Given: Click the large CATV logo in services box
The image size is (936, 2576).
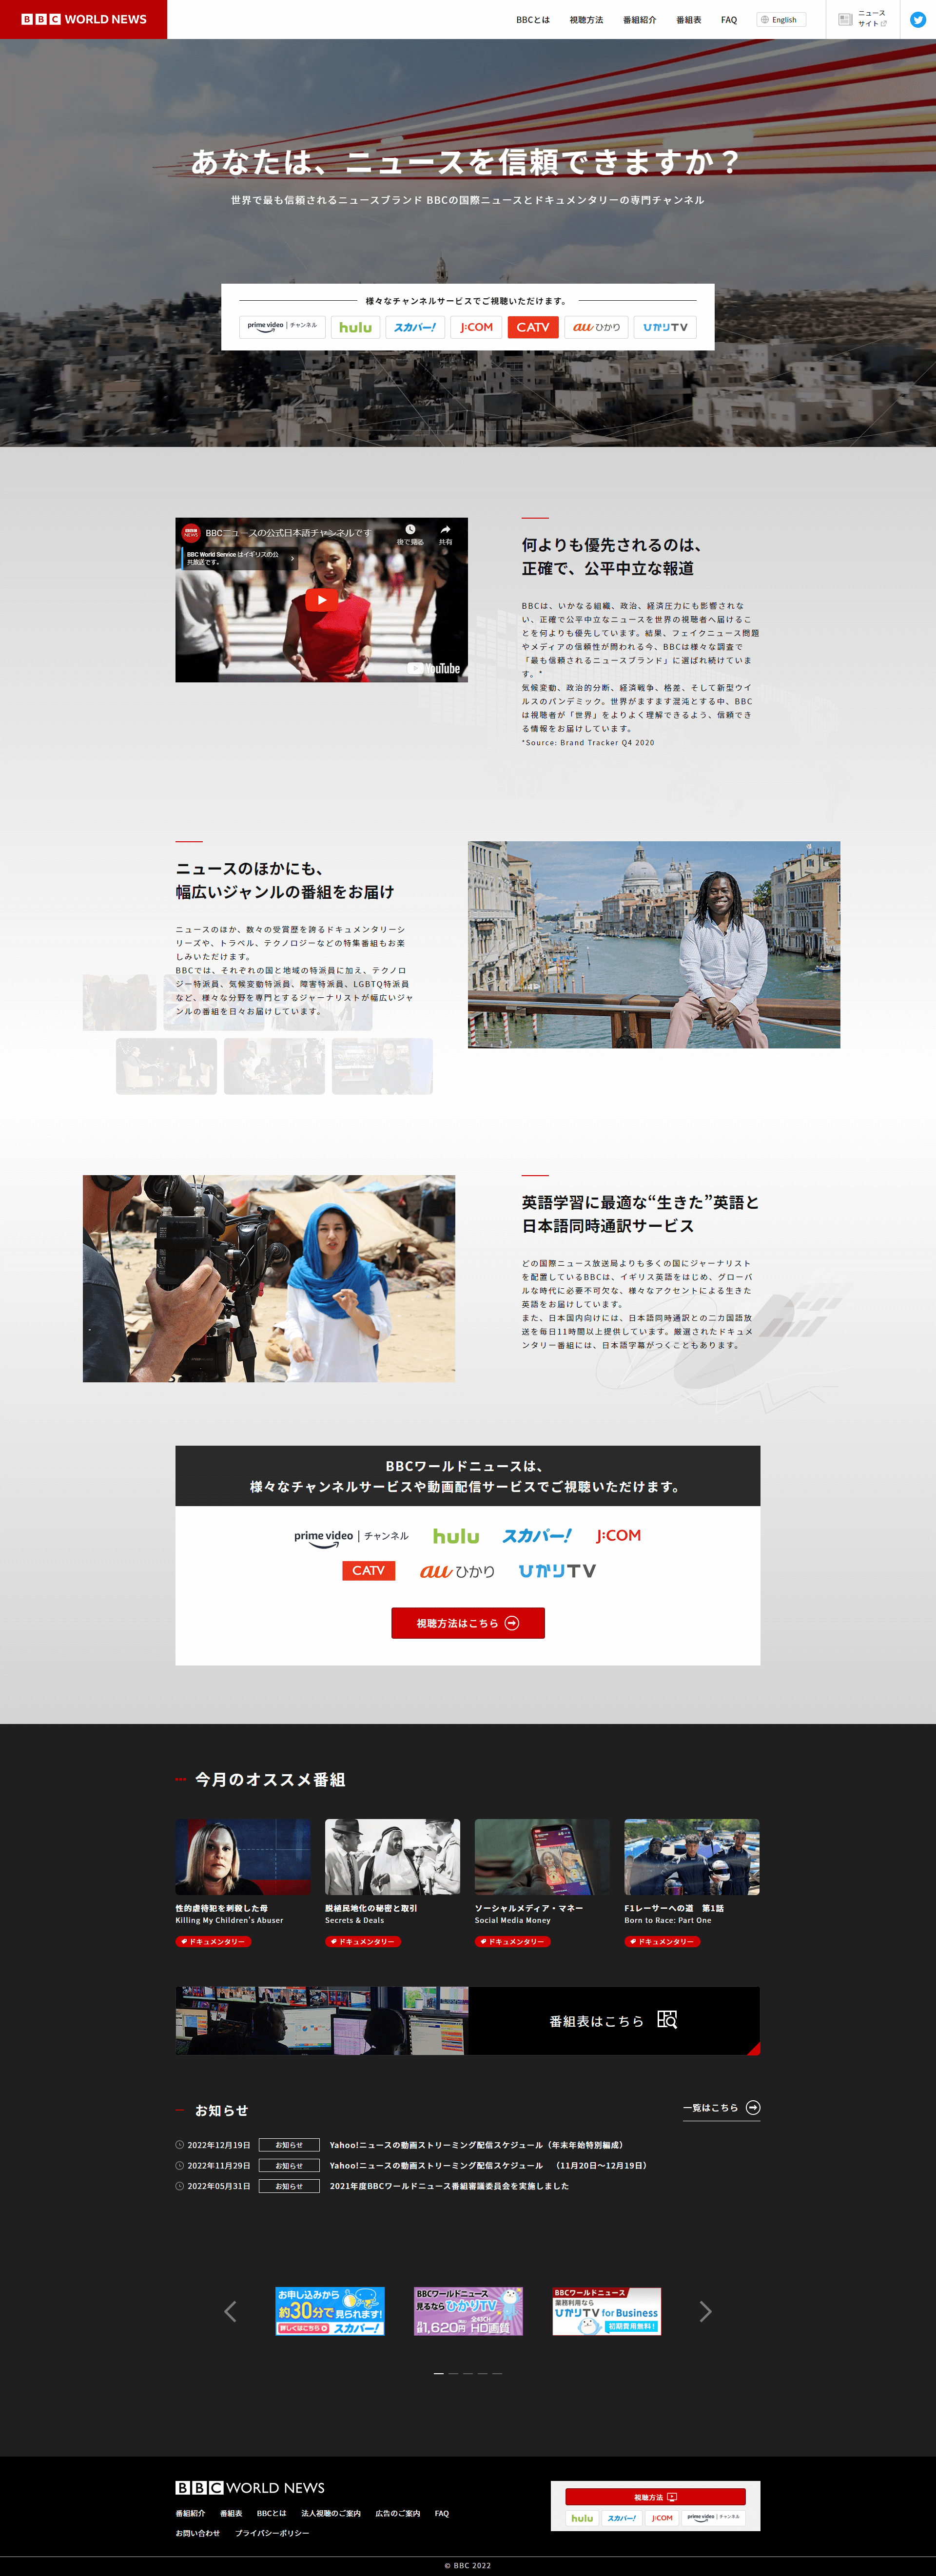Looking at the screenshot, I should [368, 1571].
